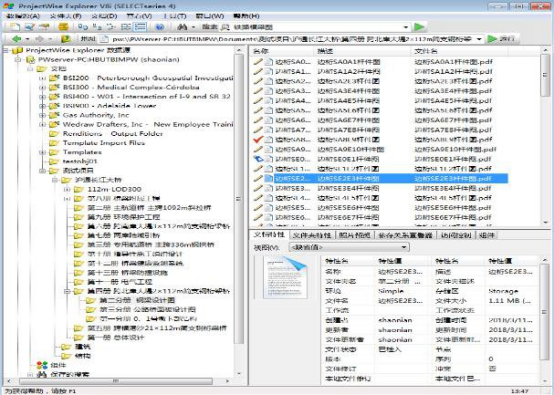The height and width of the screenshot is (395, 554).
Task: Click the Forward navigation arrow
Action: (x=40, y=39)
